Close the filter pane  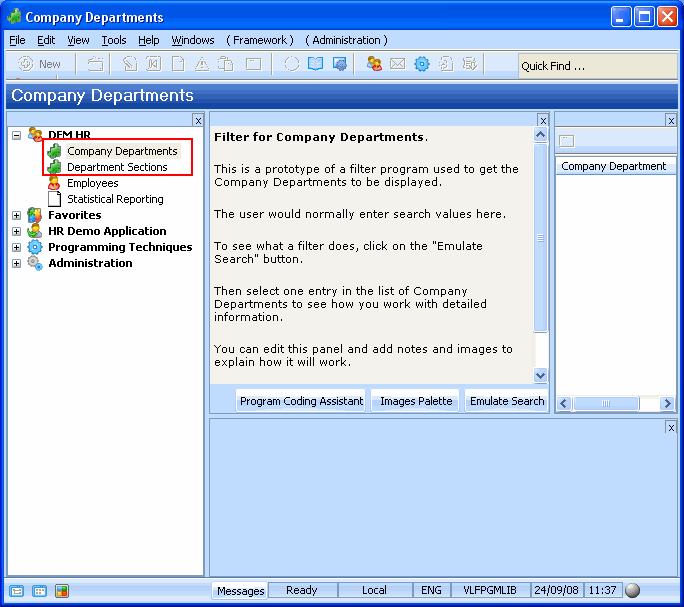click(543, 120)
